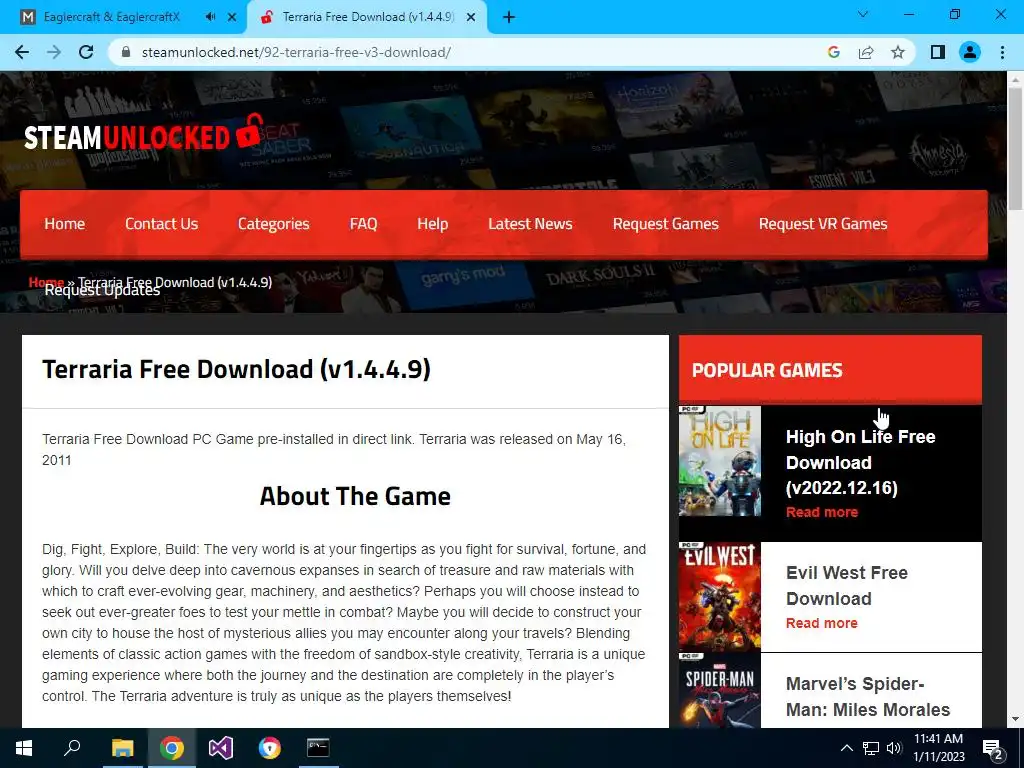Click the Terraria Free Download (v1.4.4.9) heading
This screenshot has width=1024, height=768.
[236, 369]
